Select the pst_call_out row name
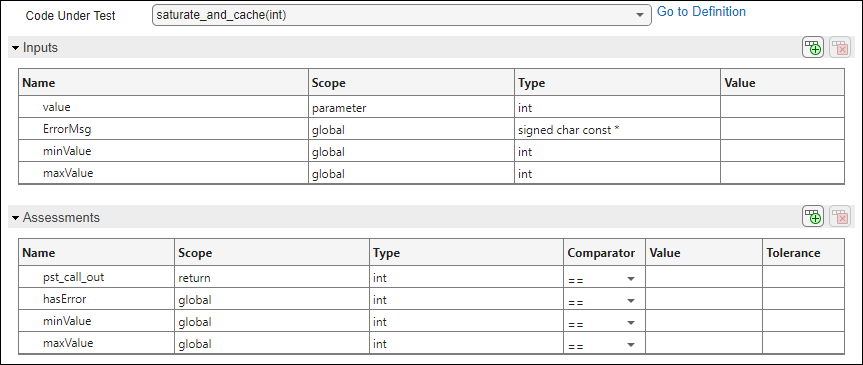The height and width of the screenshot is (365, 863). click(x=73, y=277)
